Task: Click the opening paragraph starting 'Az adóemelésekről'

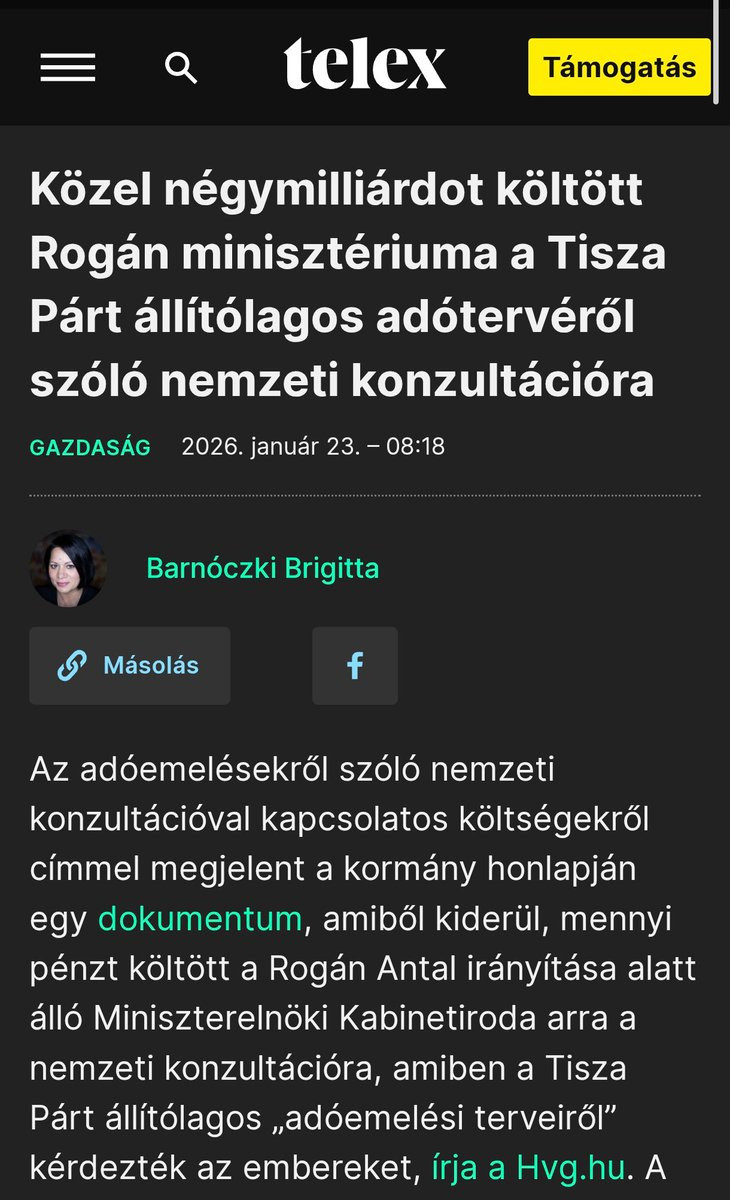Action: 364,967
